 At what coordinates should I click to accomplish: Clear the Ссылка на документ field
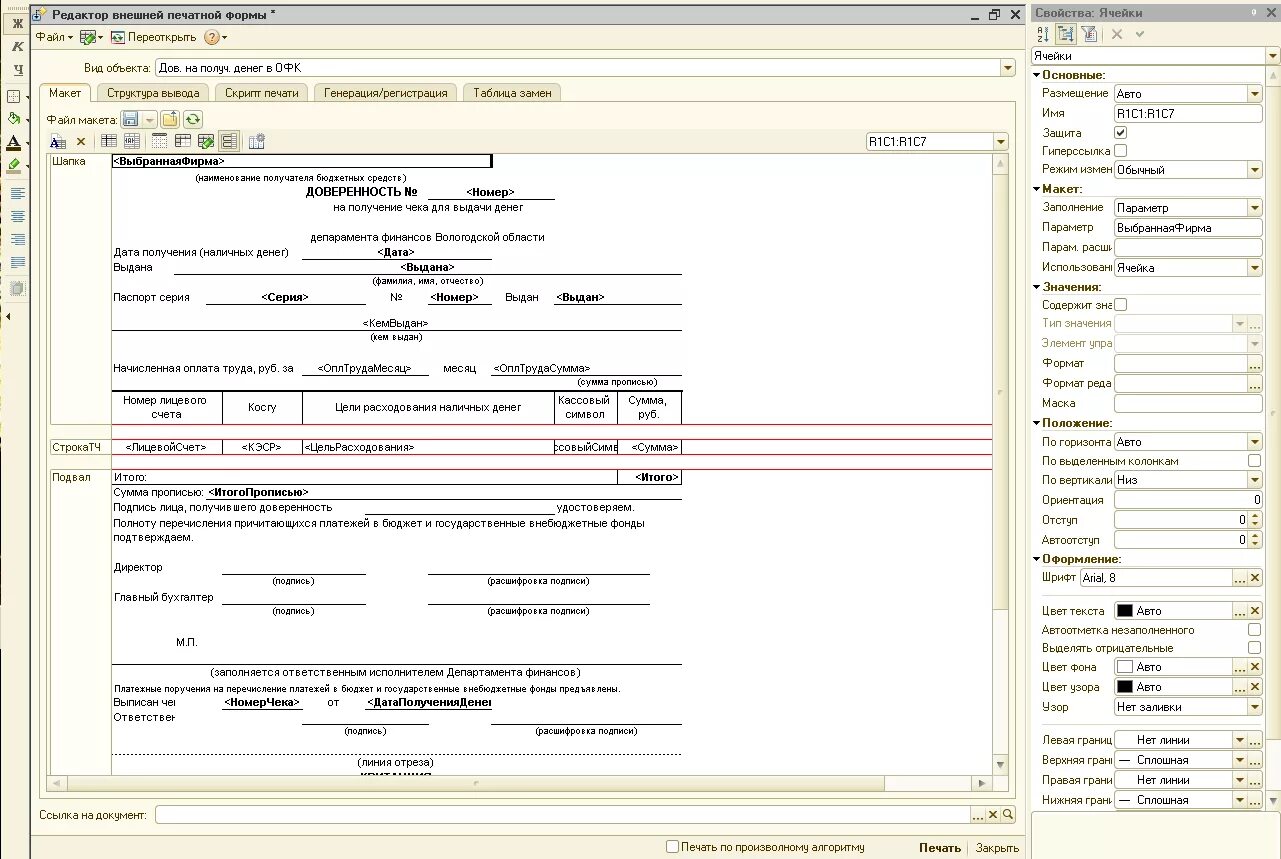[993, 815]
